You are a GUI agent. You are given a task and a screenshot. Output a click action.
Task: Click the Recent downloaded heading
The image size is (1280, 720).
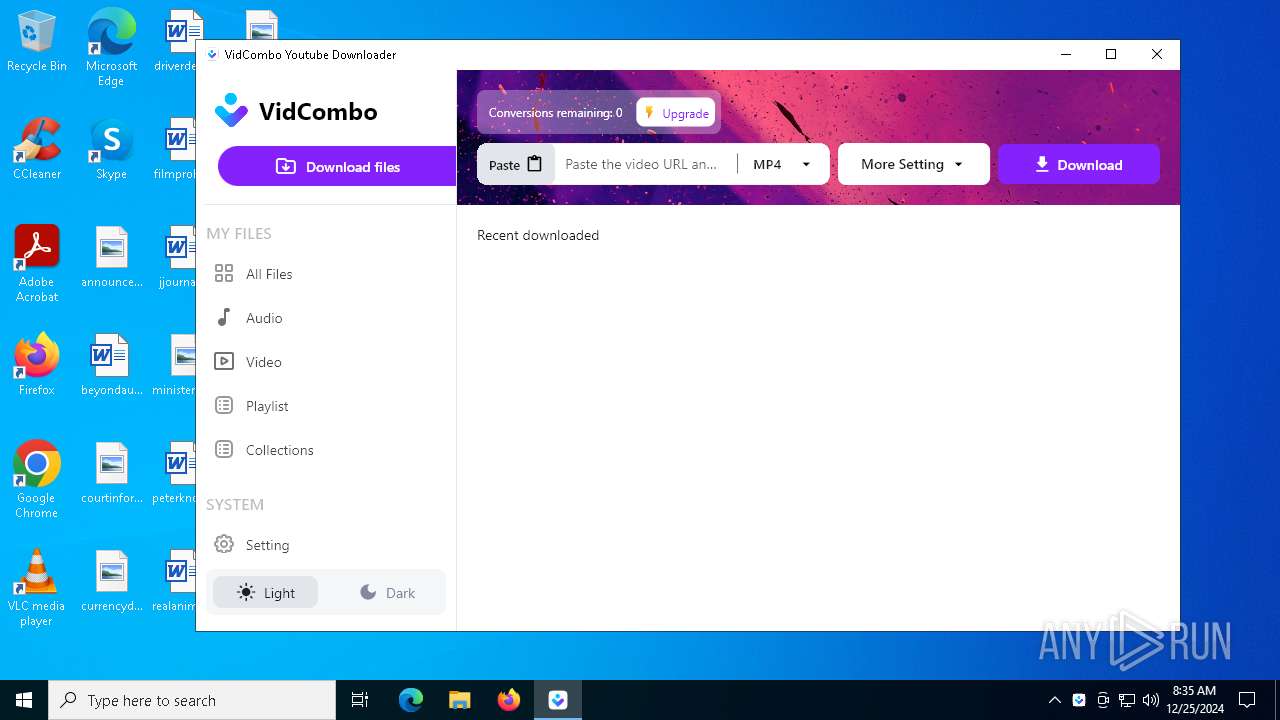(x=538, y=235)
